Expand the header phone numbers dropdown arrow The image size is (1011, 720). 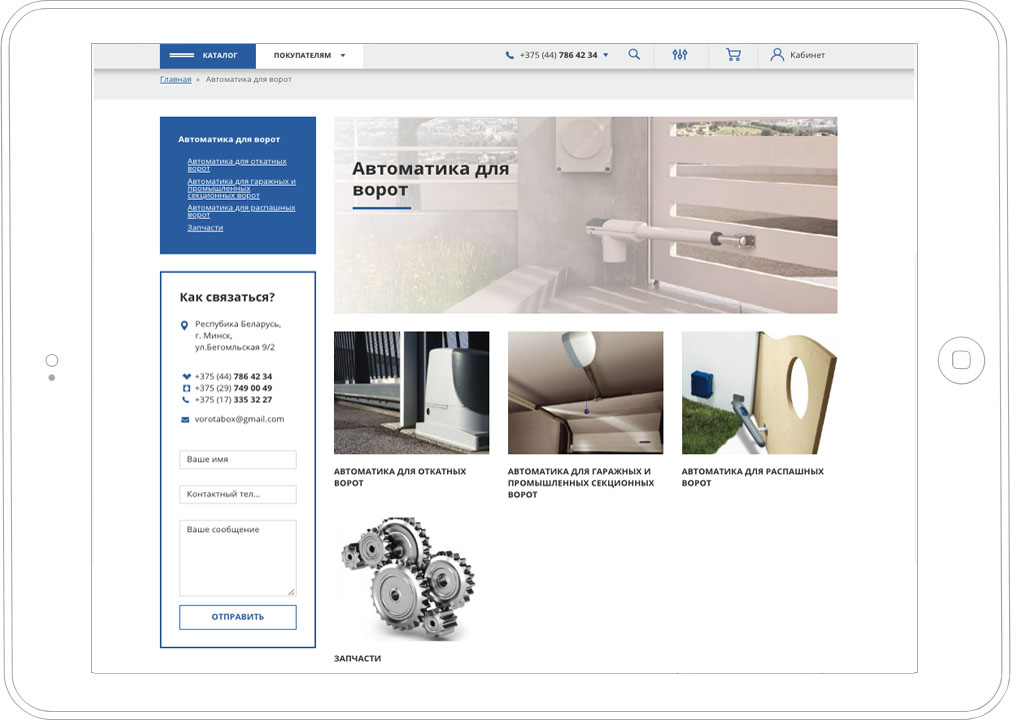(605, 55)
